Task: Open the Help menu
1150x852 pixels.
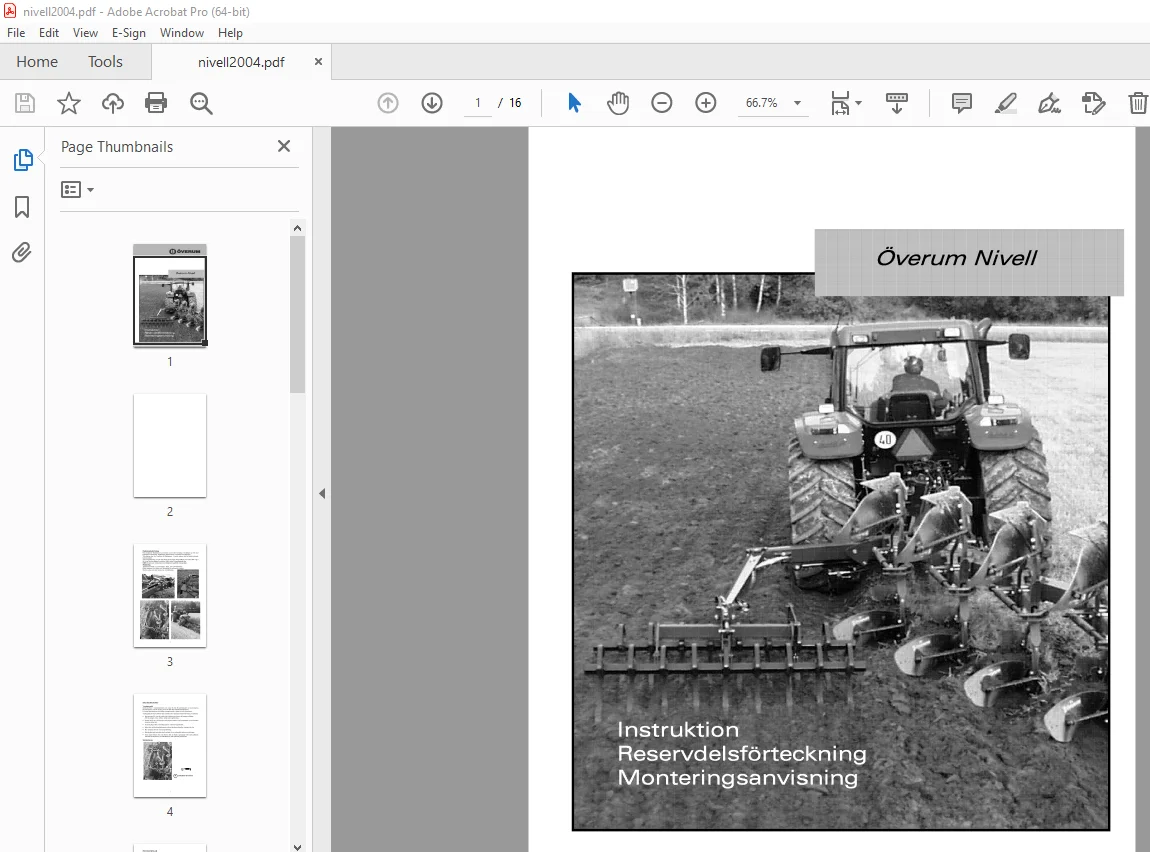Action: click(230, 32)
